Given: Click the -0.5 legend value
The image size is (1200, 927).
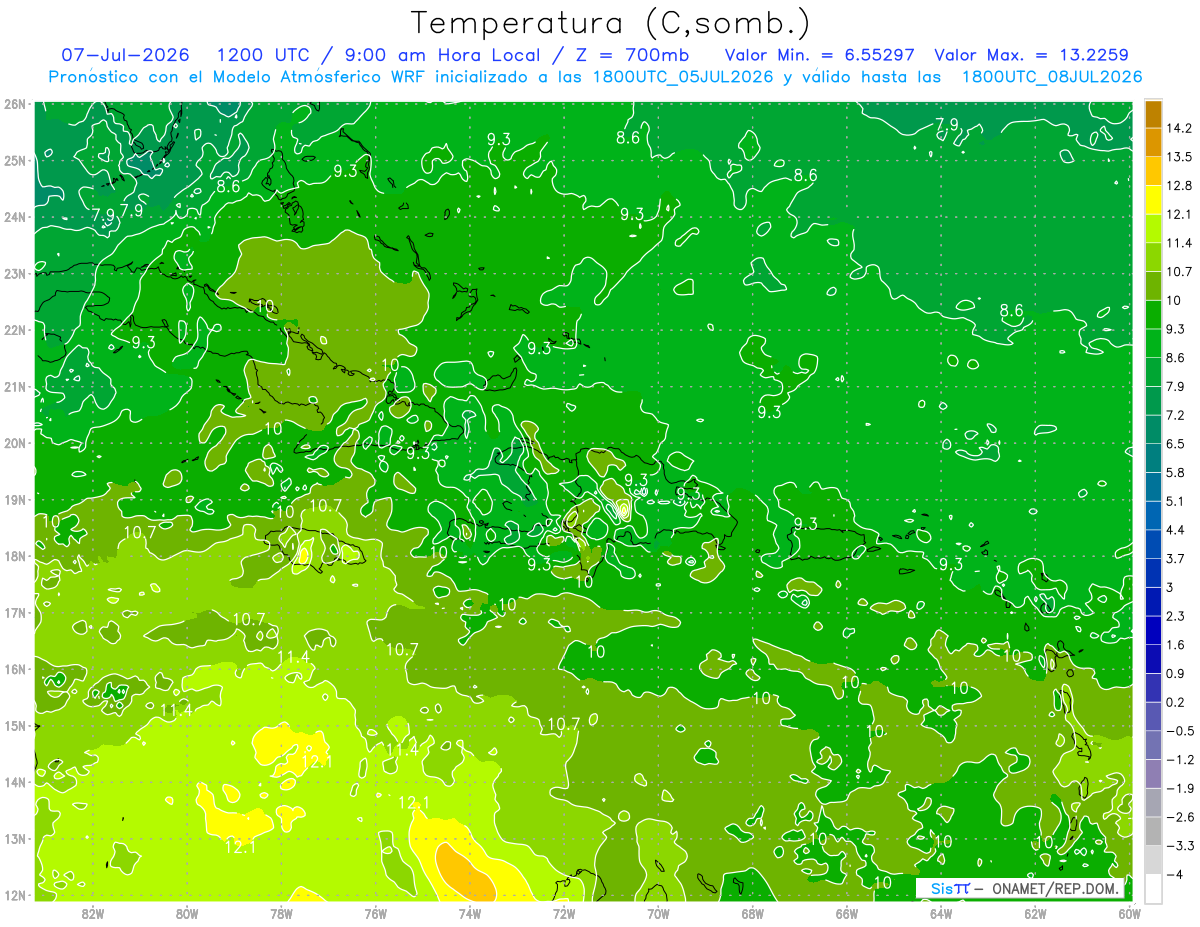Looking at the screenshot, I should (1179, 731).
